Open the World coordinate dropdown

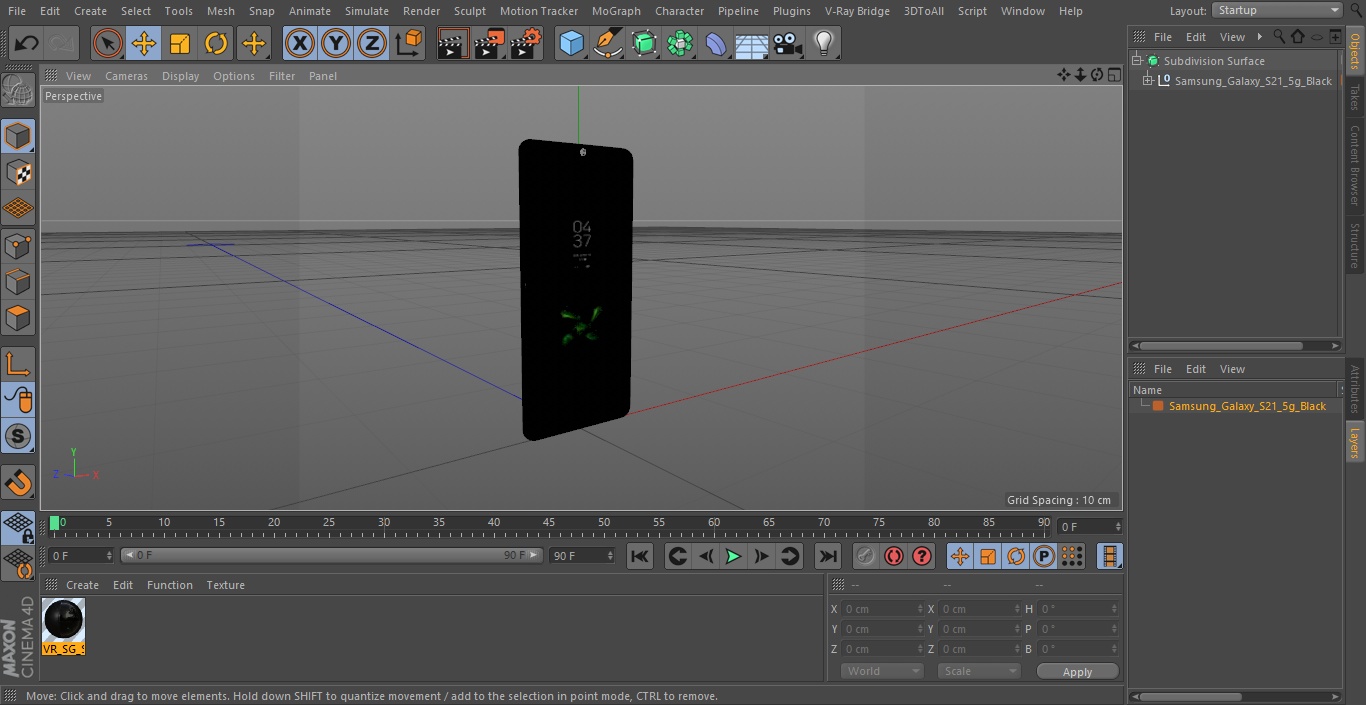point(882,671)
